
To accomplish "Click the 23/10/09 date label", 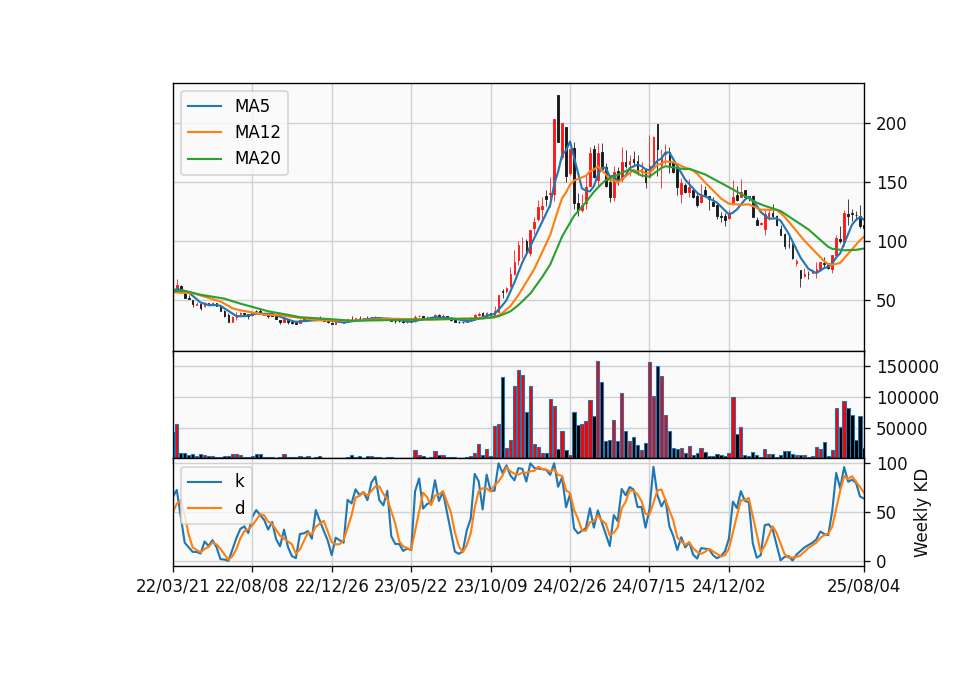I will [490, 587].
